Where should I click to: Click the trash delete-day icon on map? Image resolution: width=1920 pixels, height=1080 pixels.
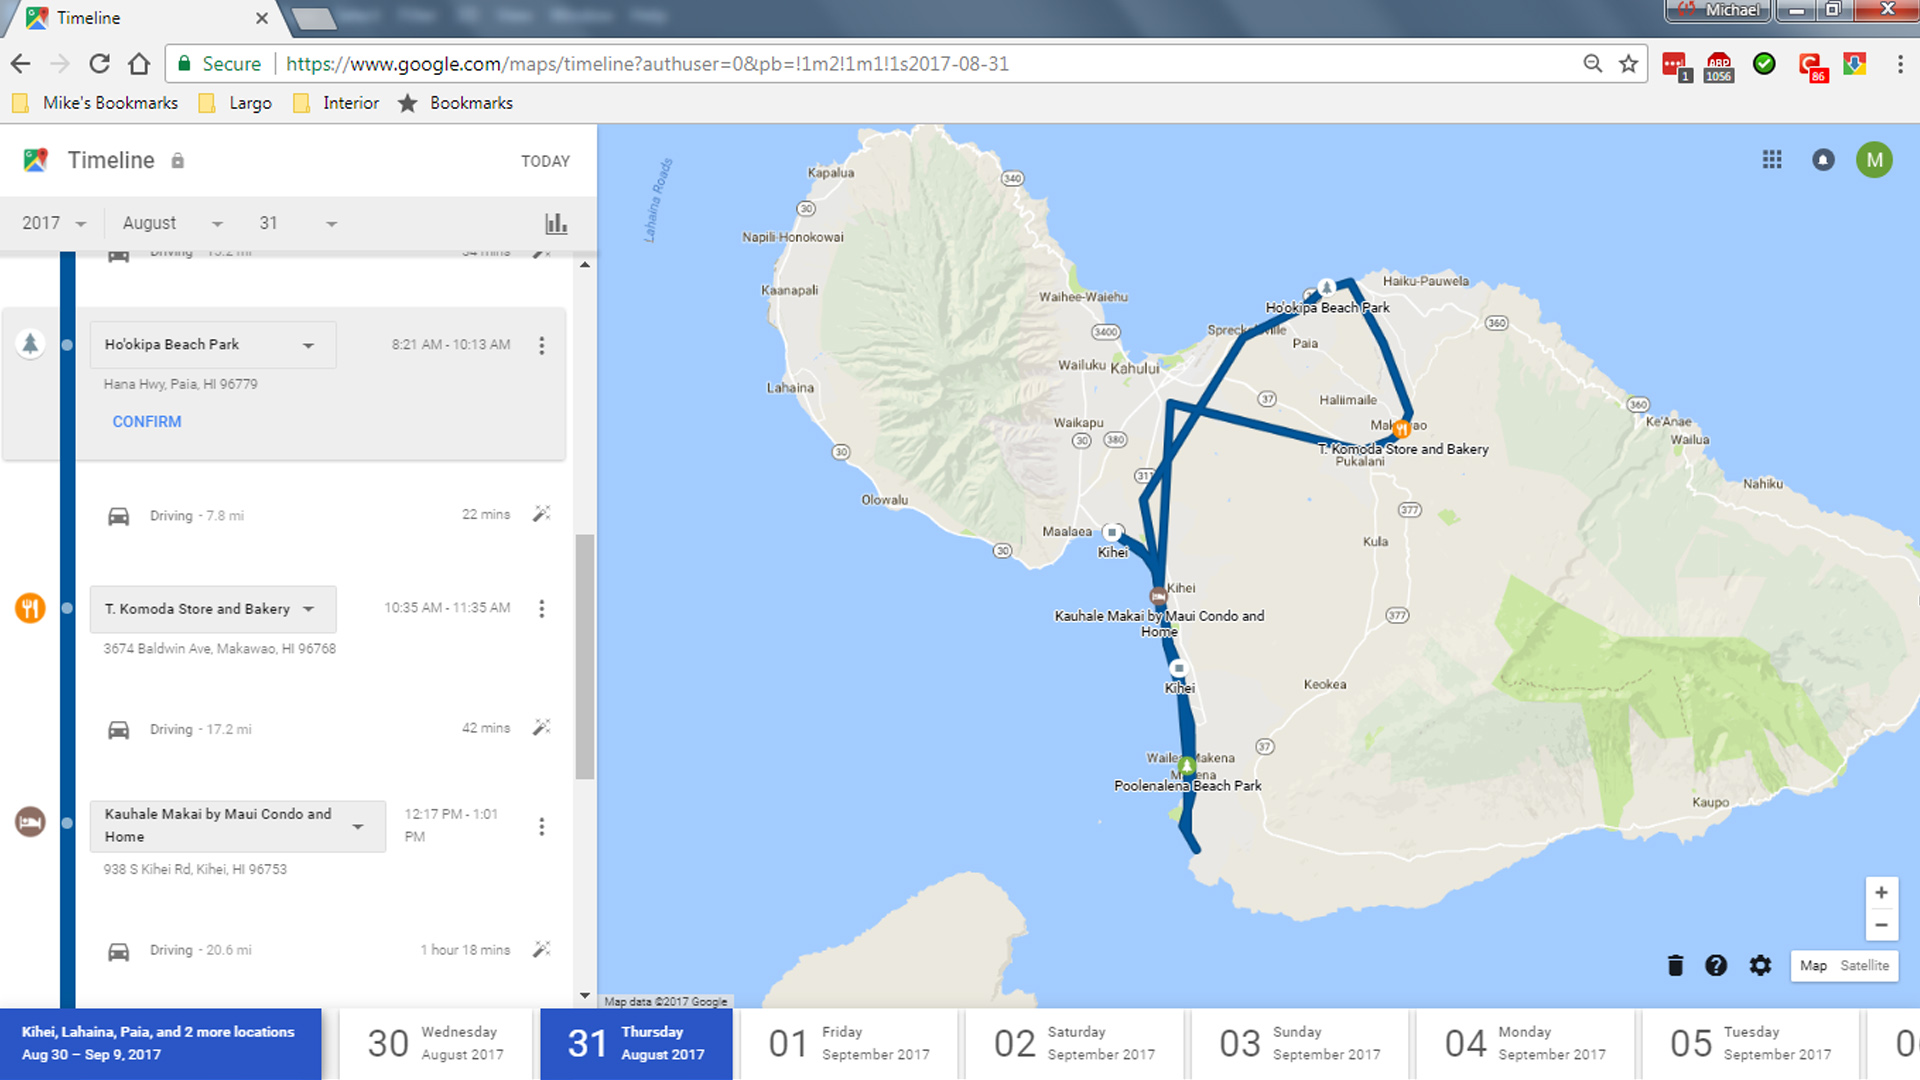1675,965
